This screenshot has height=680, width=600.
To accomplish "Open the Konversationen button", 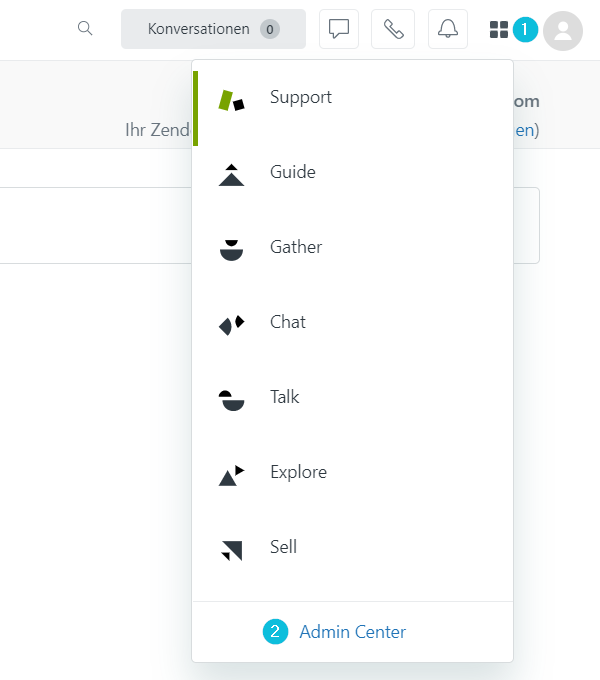I will (213, 29).
